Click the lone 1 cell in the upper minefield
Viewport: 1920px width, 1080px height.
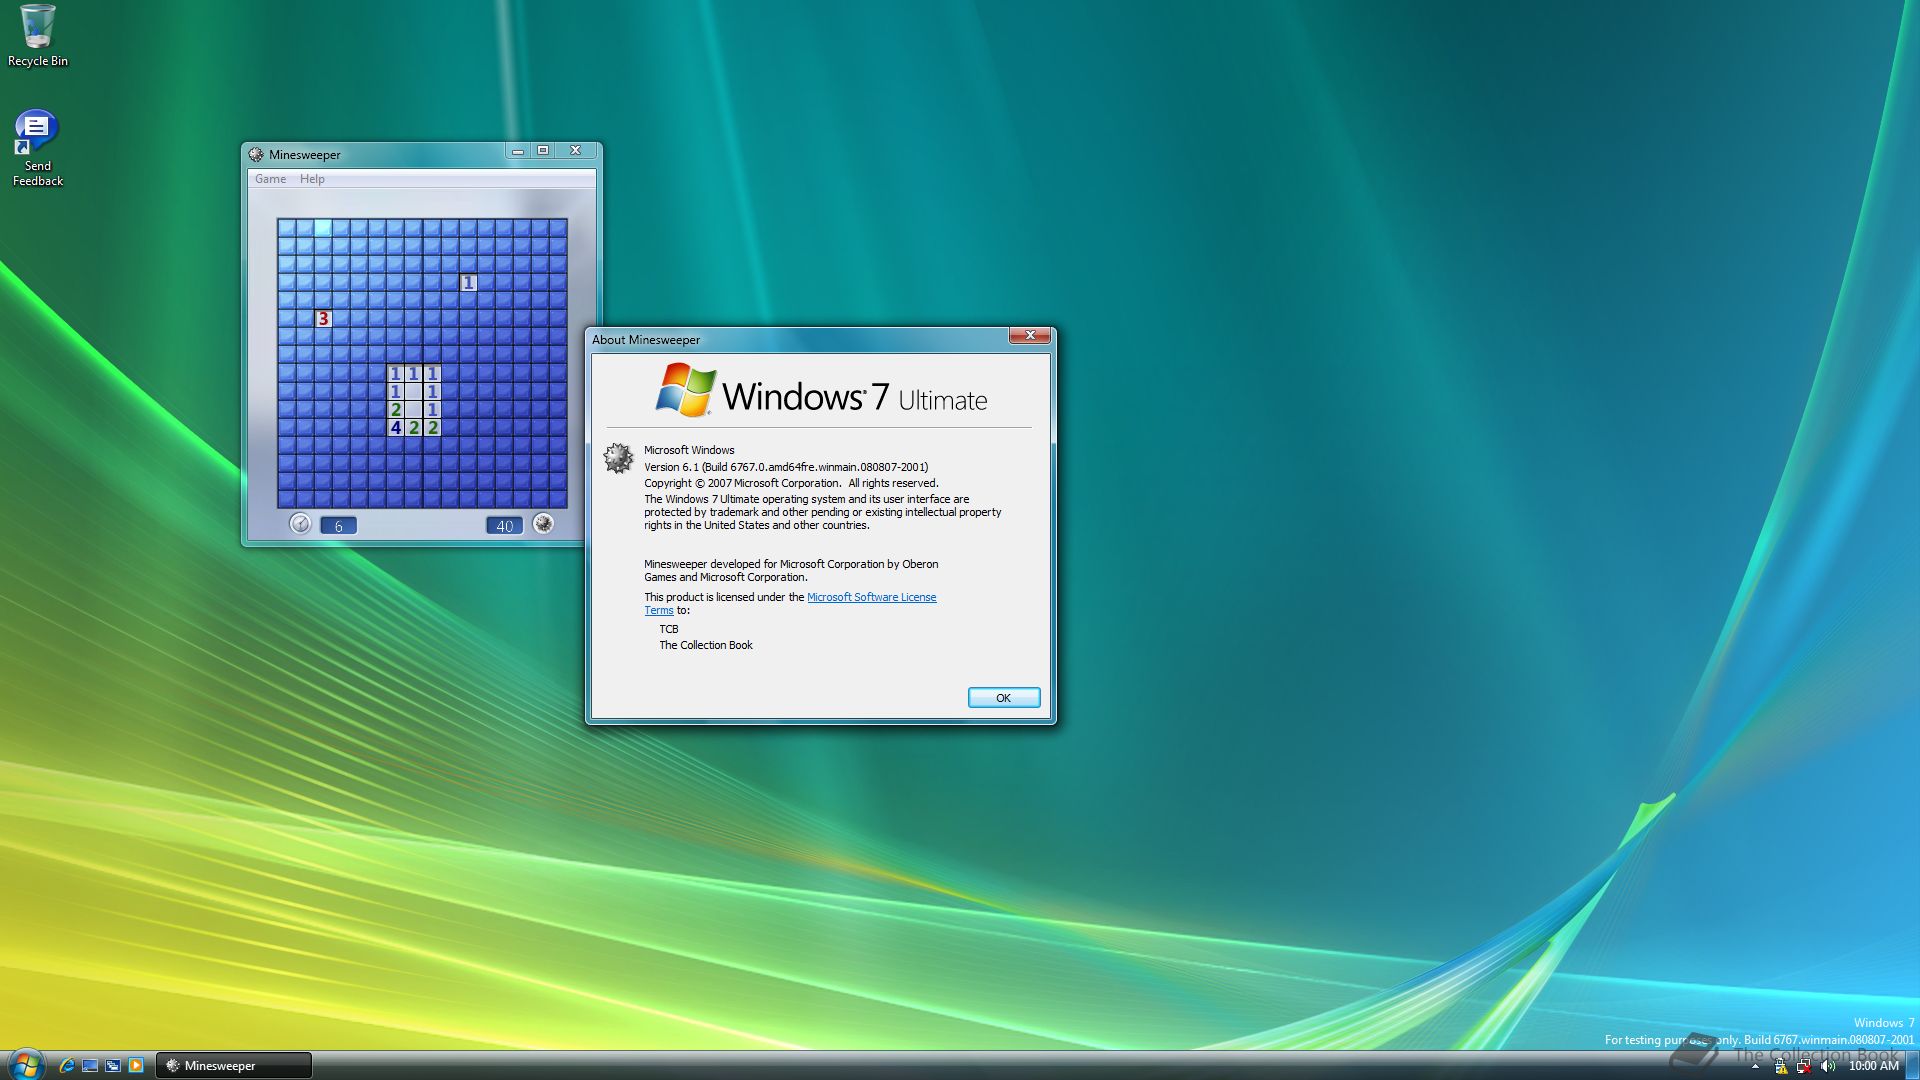click(468, 282)
